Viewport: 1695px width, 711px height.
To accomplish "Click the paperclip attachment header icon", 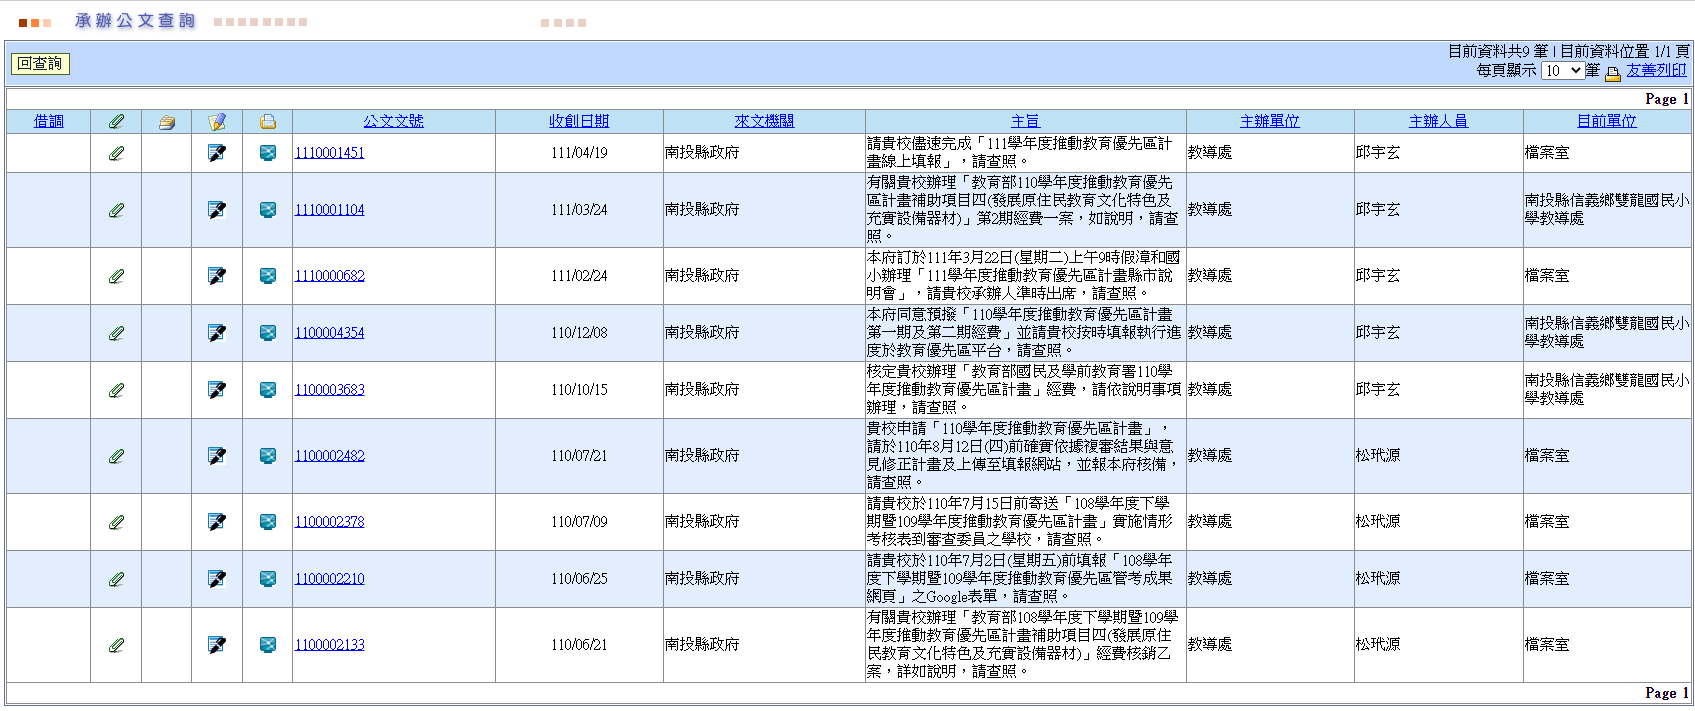I will (116, 122).
